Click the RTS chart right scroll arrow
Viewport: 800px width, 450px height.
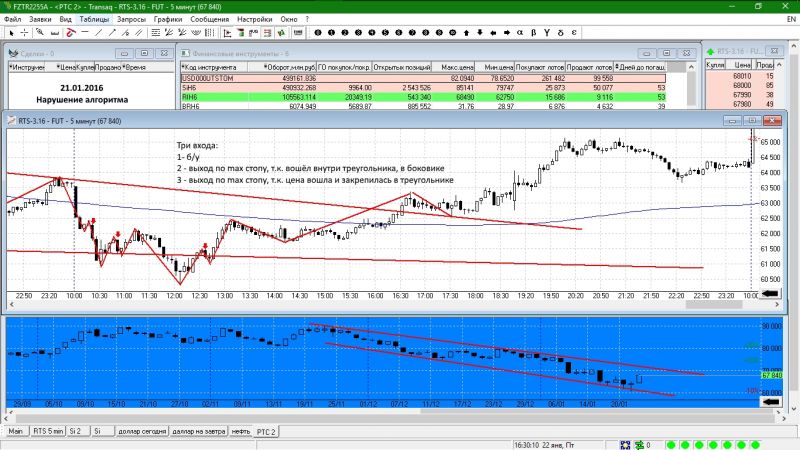coord(778,305)
